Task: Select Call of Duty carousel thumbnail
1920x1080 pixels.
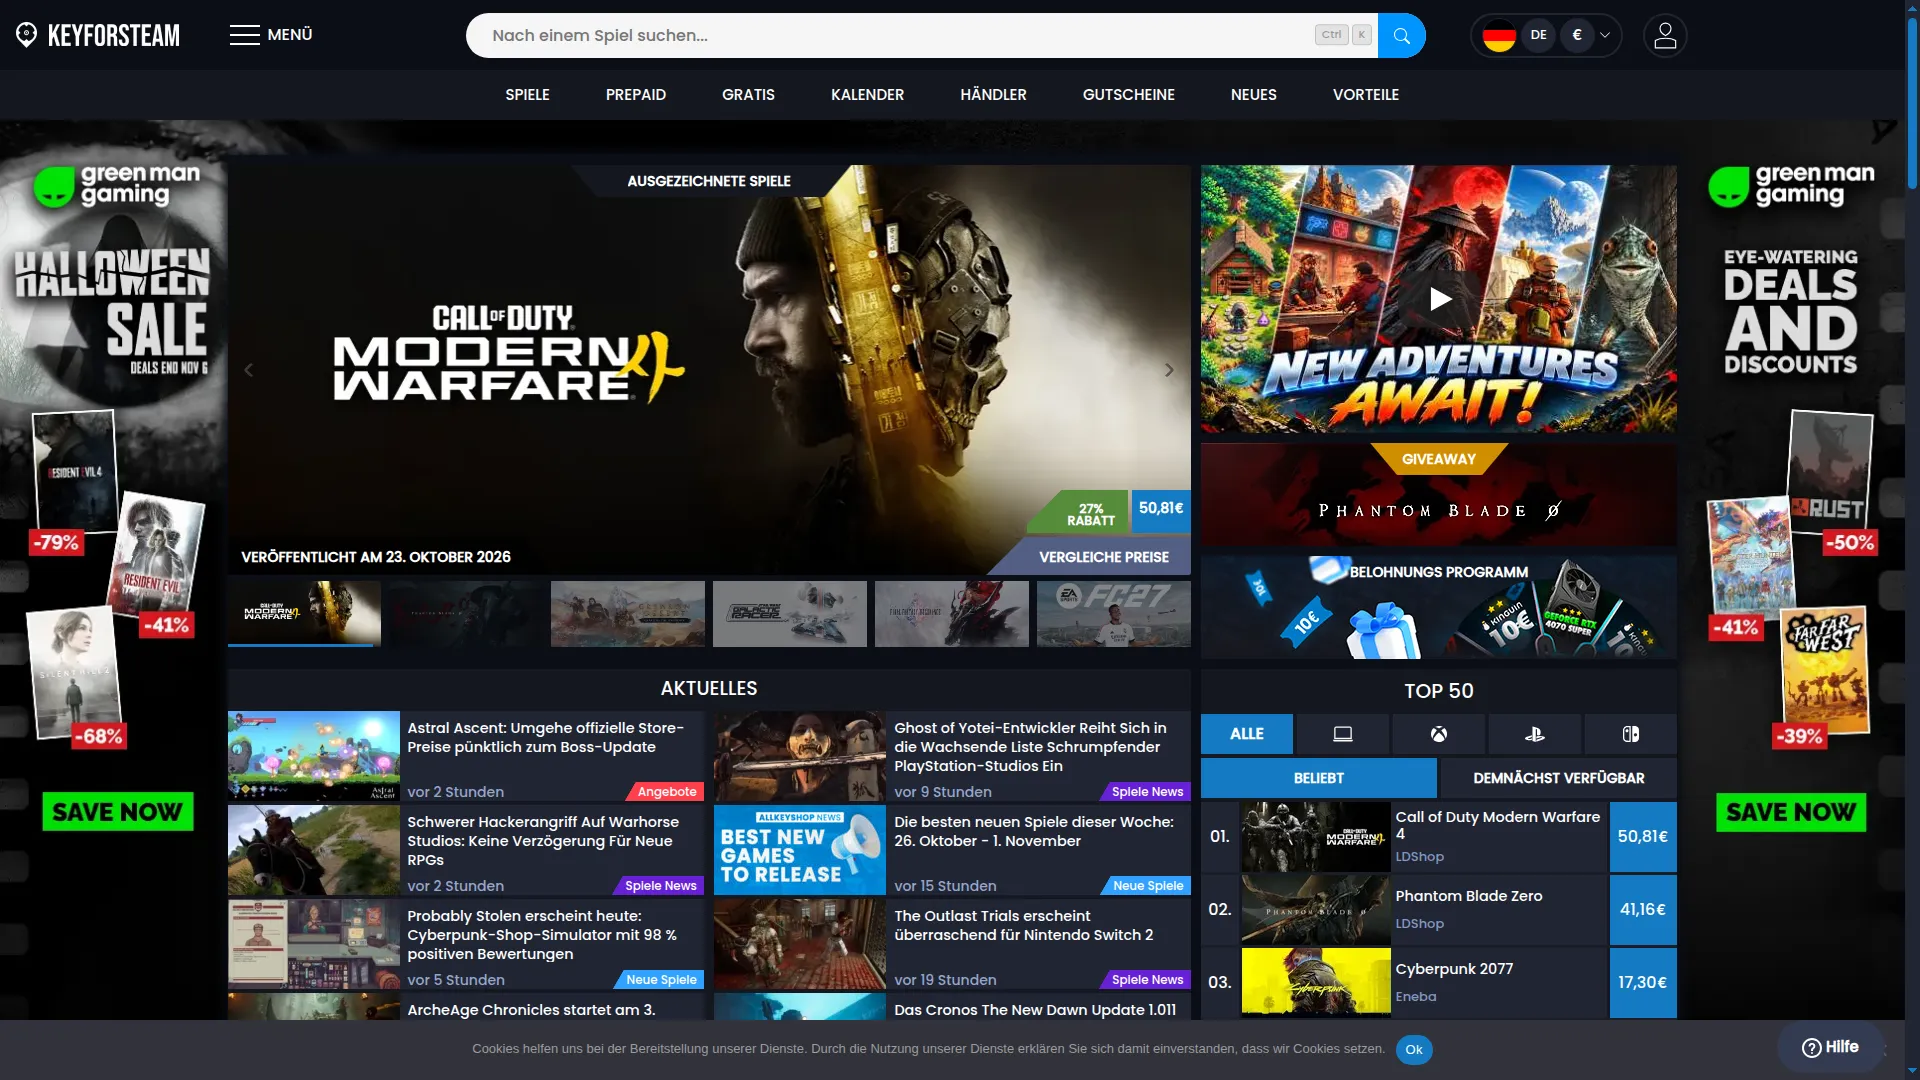Action: click(304, 613)
